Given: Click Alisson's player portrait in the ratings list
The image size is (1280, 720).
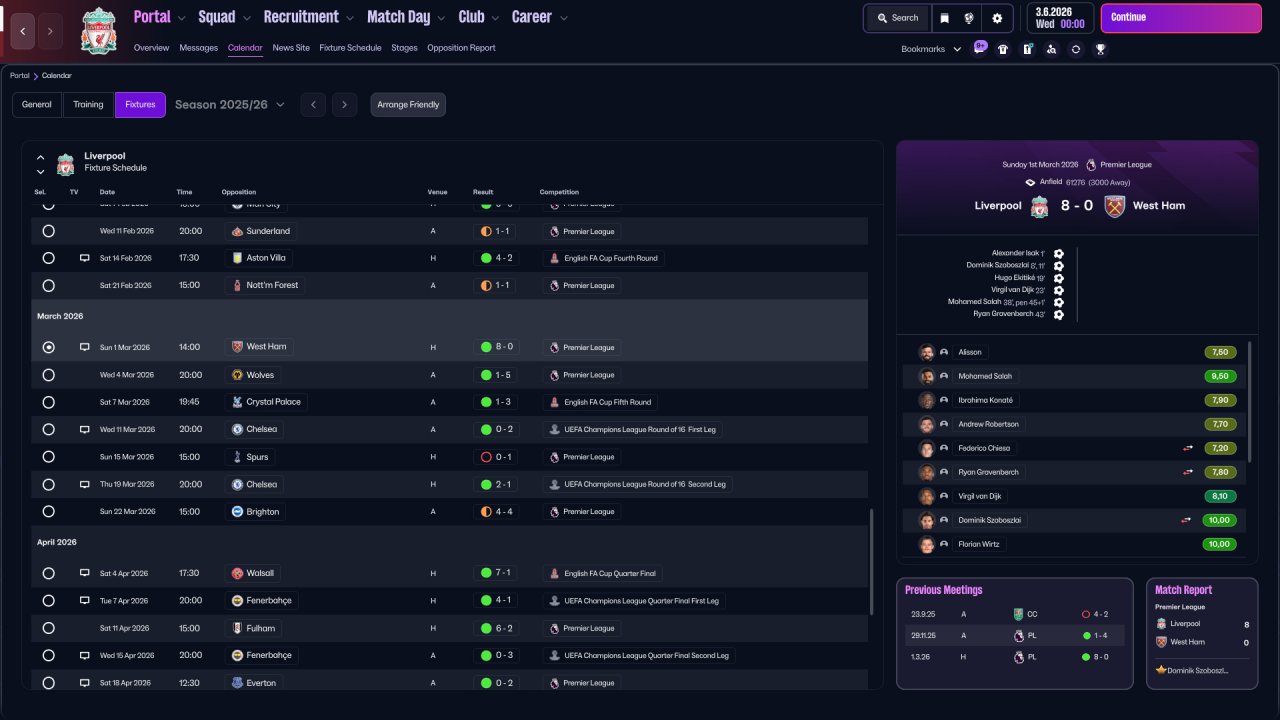Looking at the screenshot, I should pos(927,352).
